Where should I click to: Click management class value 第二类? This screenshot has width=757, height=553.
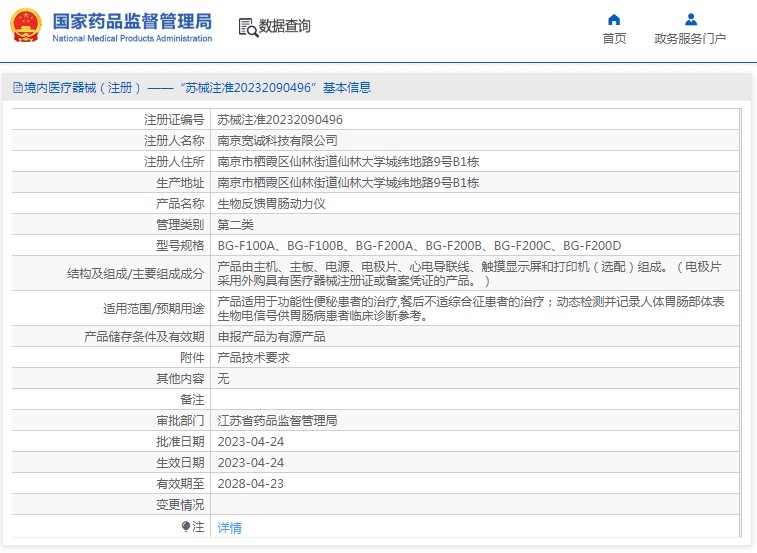(x=236, y=225)
